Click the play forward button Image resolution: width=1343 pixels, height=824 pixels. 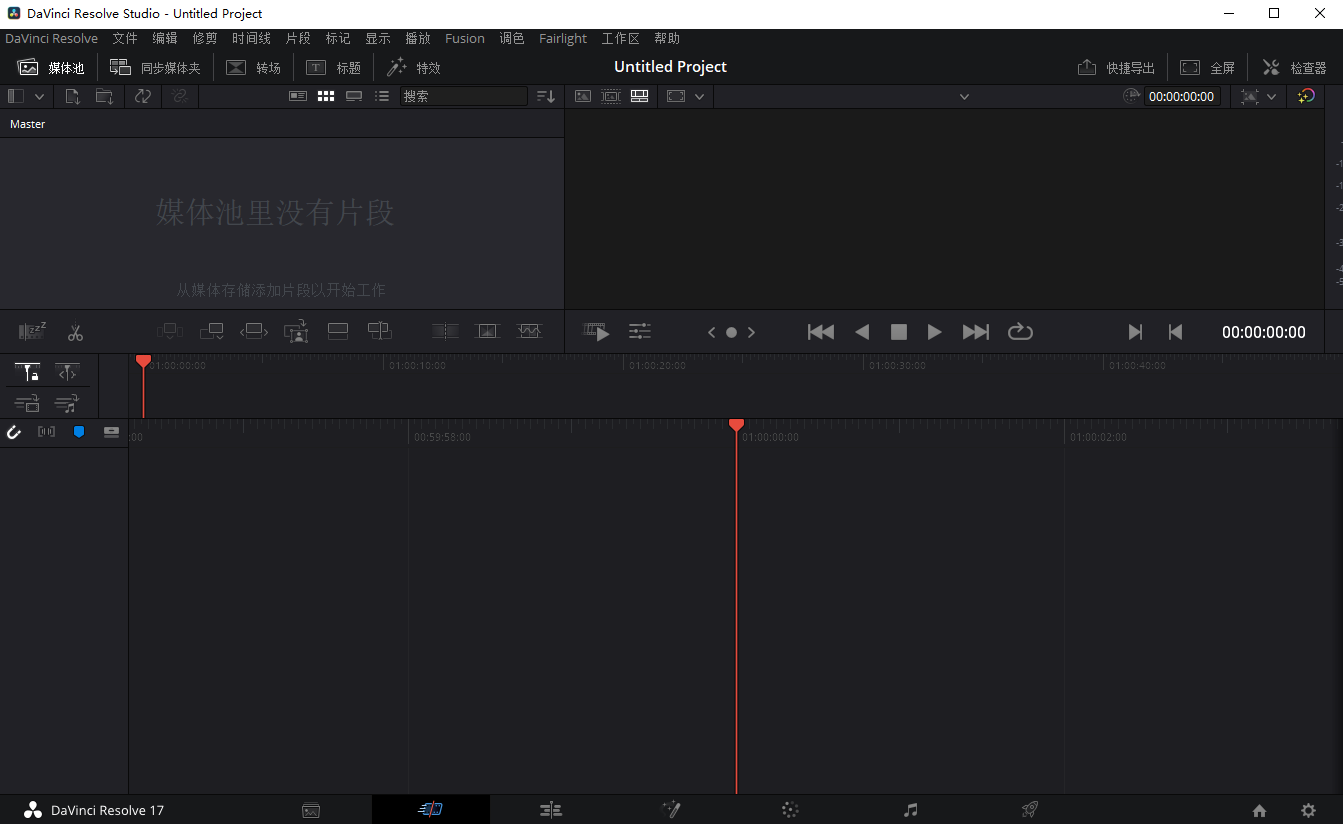point(934,332)
